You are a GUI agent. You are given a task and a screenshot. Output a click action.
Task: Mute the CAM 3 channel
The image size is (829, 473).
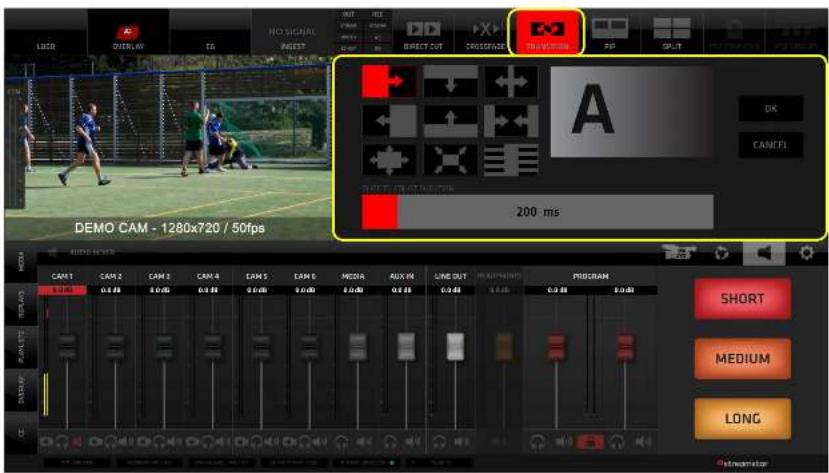174,441
